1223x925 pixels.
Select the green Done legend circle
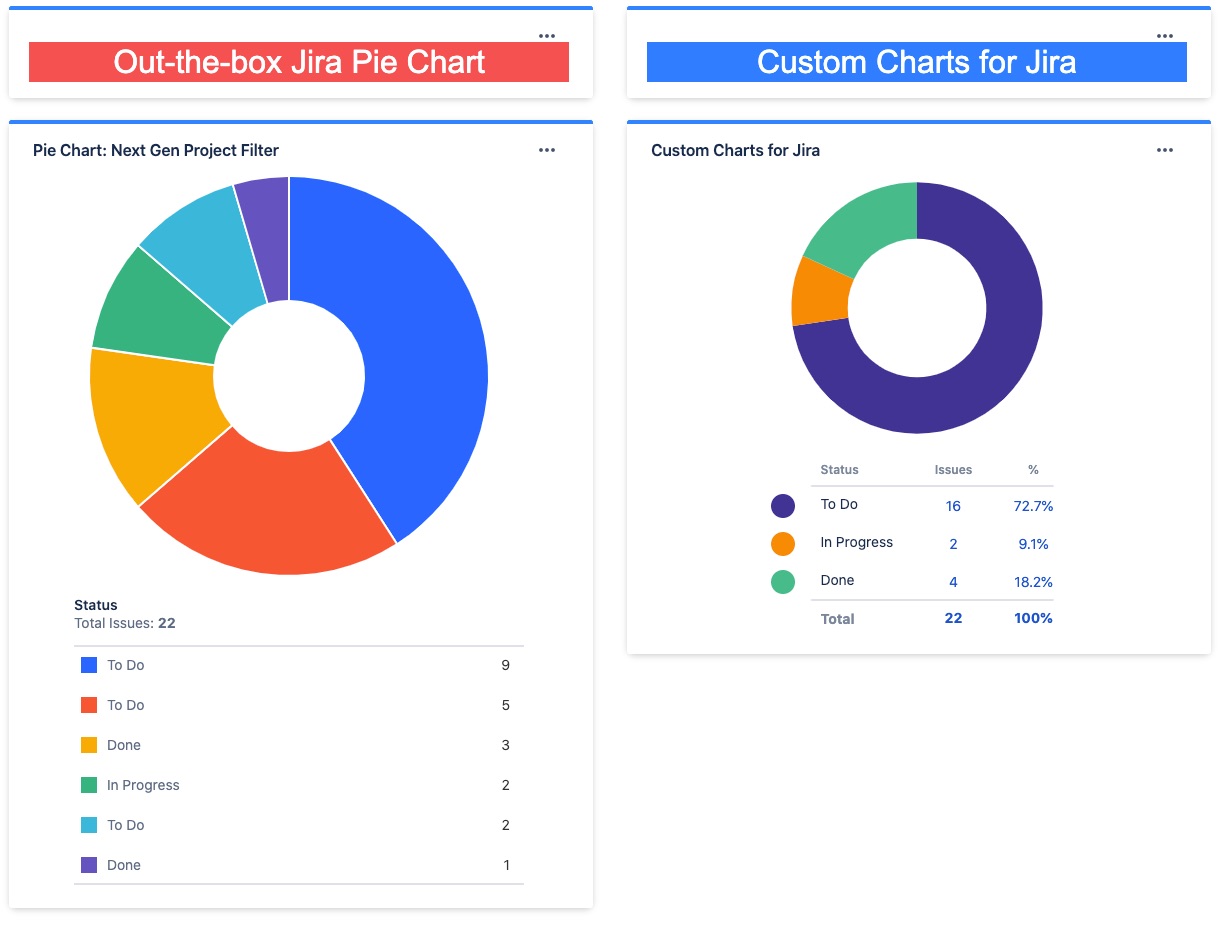click(782, 581)
